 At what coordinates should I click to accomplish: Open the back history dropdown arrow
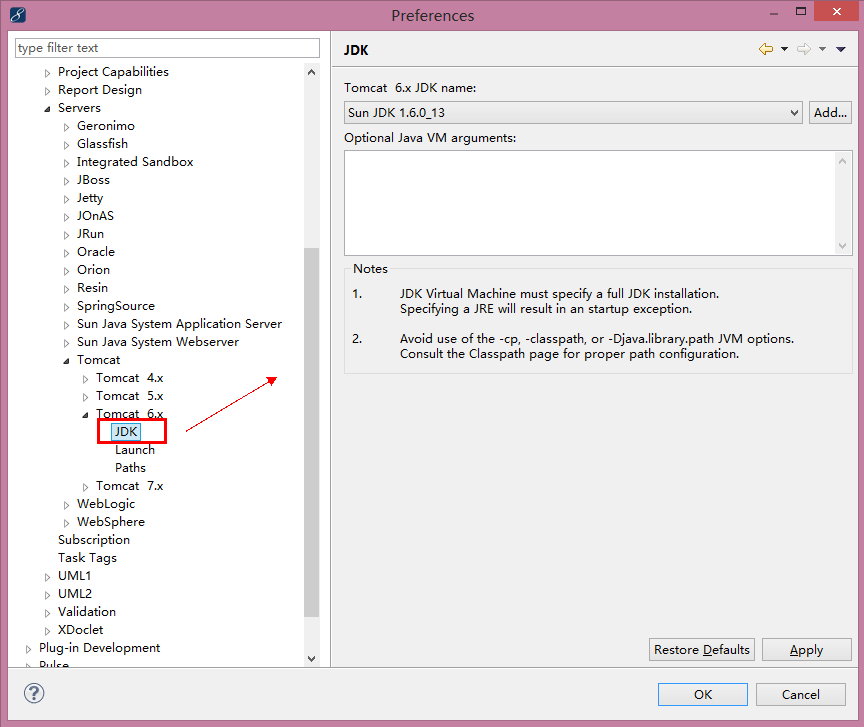784,49
